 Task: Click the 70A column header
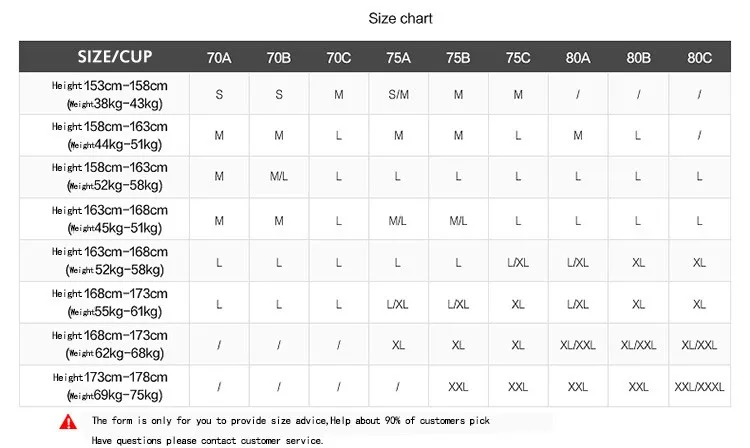(219, 58)
